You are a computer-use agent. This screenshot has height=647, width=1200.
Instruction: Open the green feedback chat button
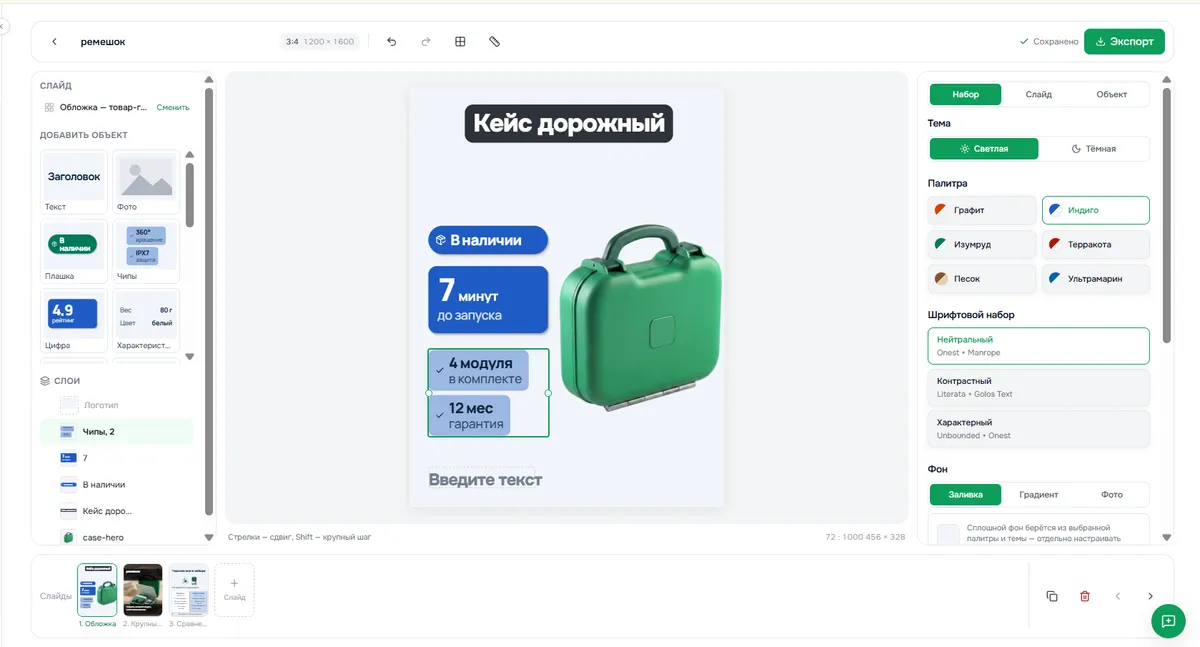tap(1167, 621)
